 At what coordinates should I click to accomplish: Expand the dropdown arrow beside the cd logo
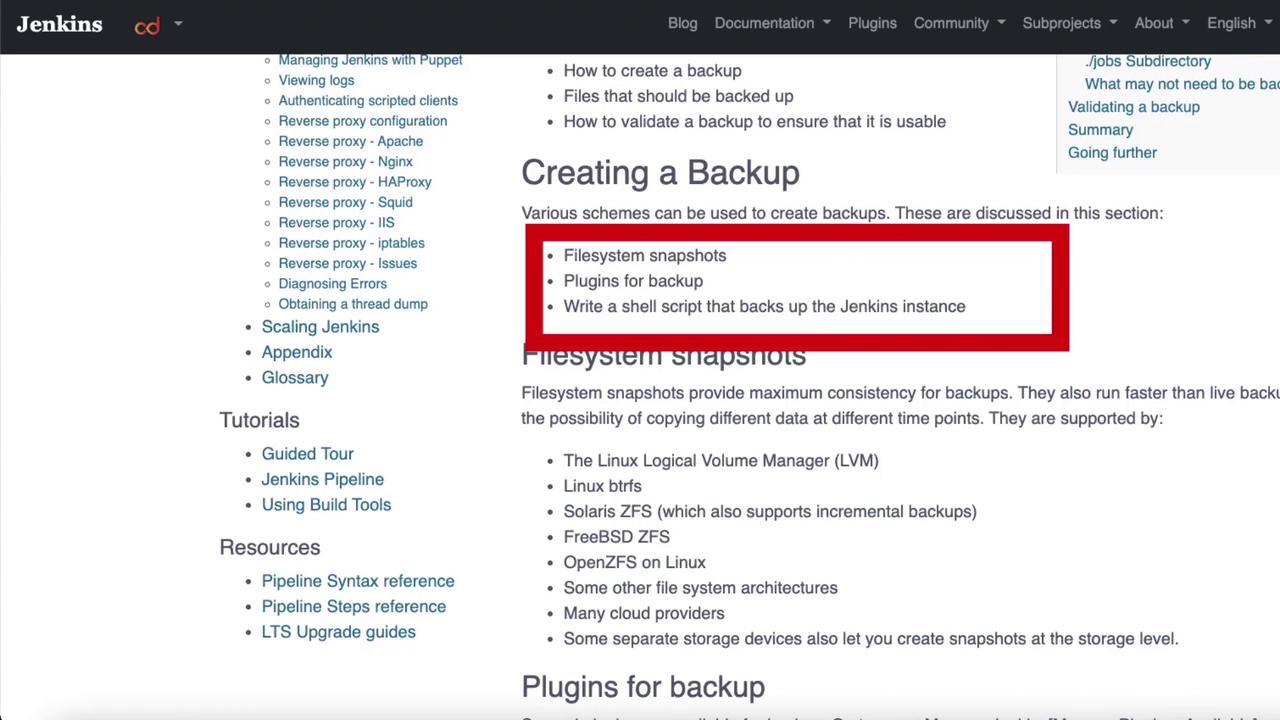click(178, 23)
